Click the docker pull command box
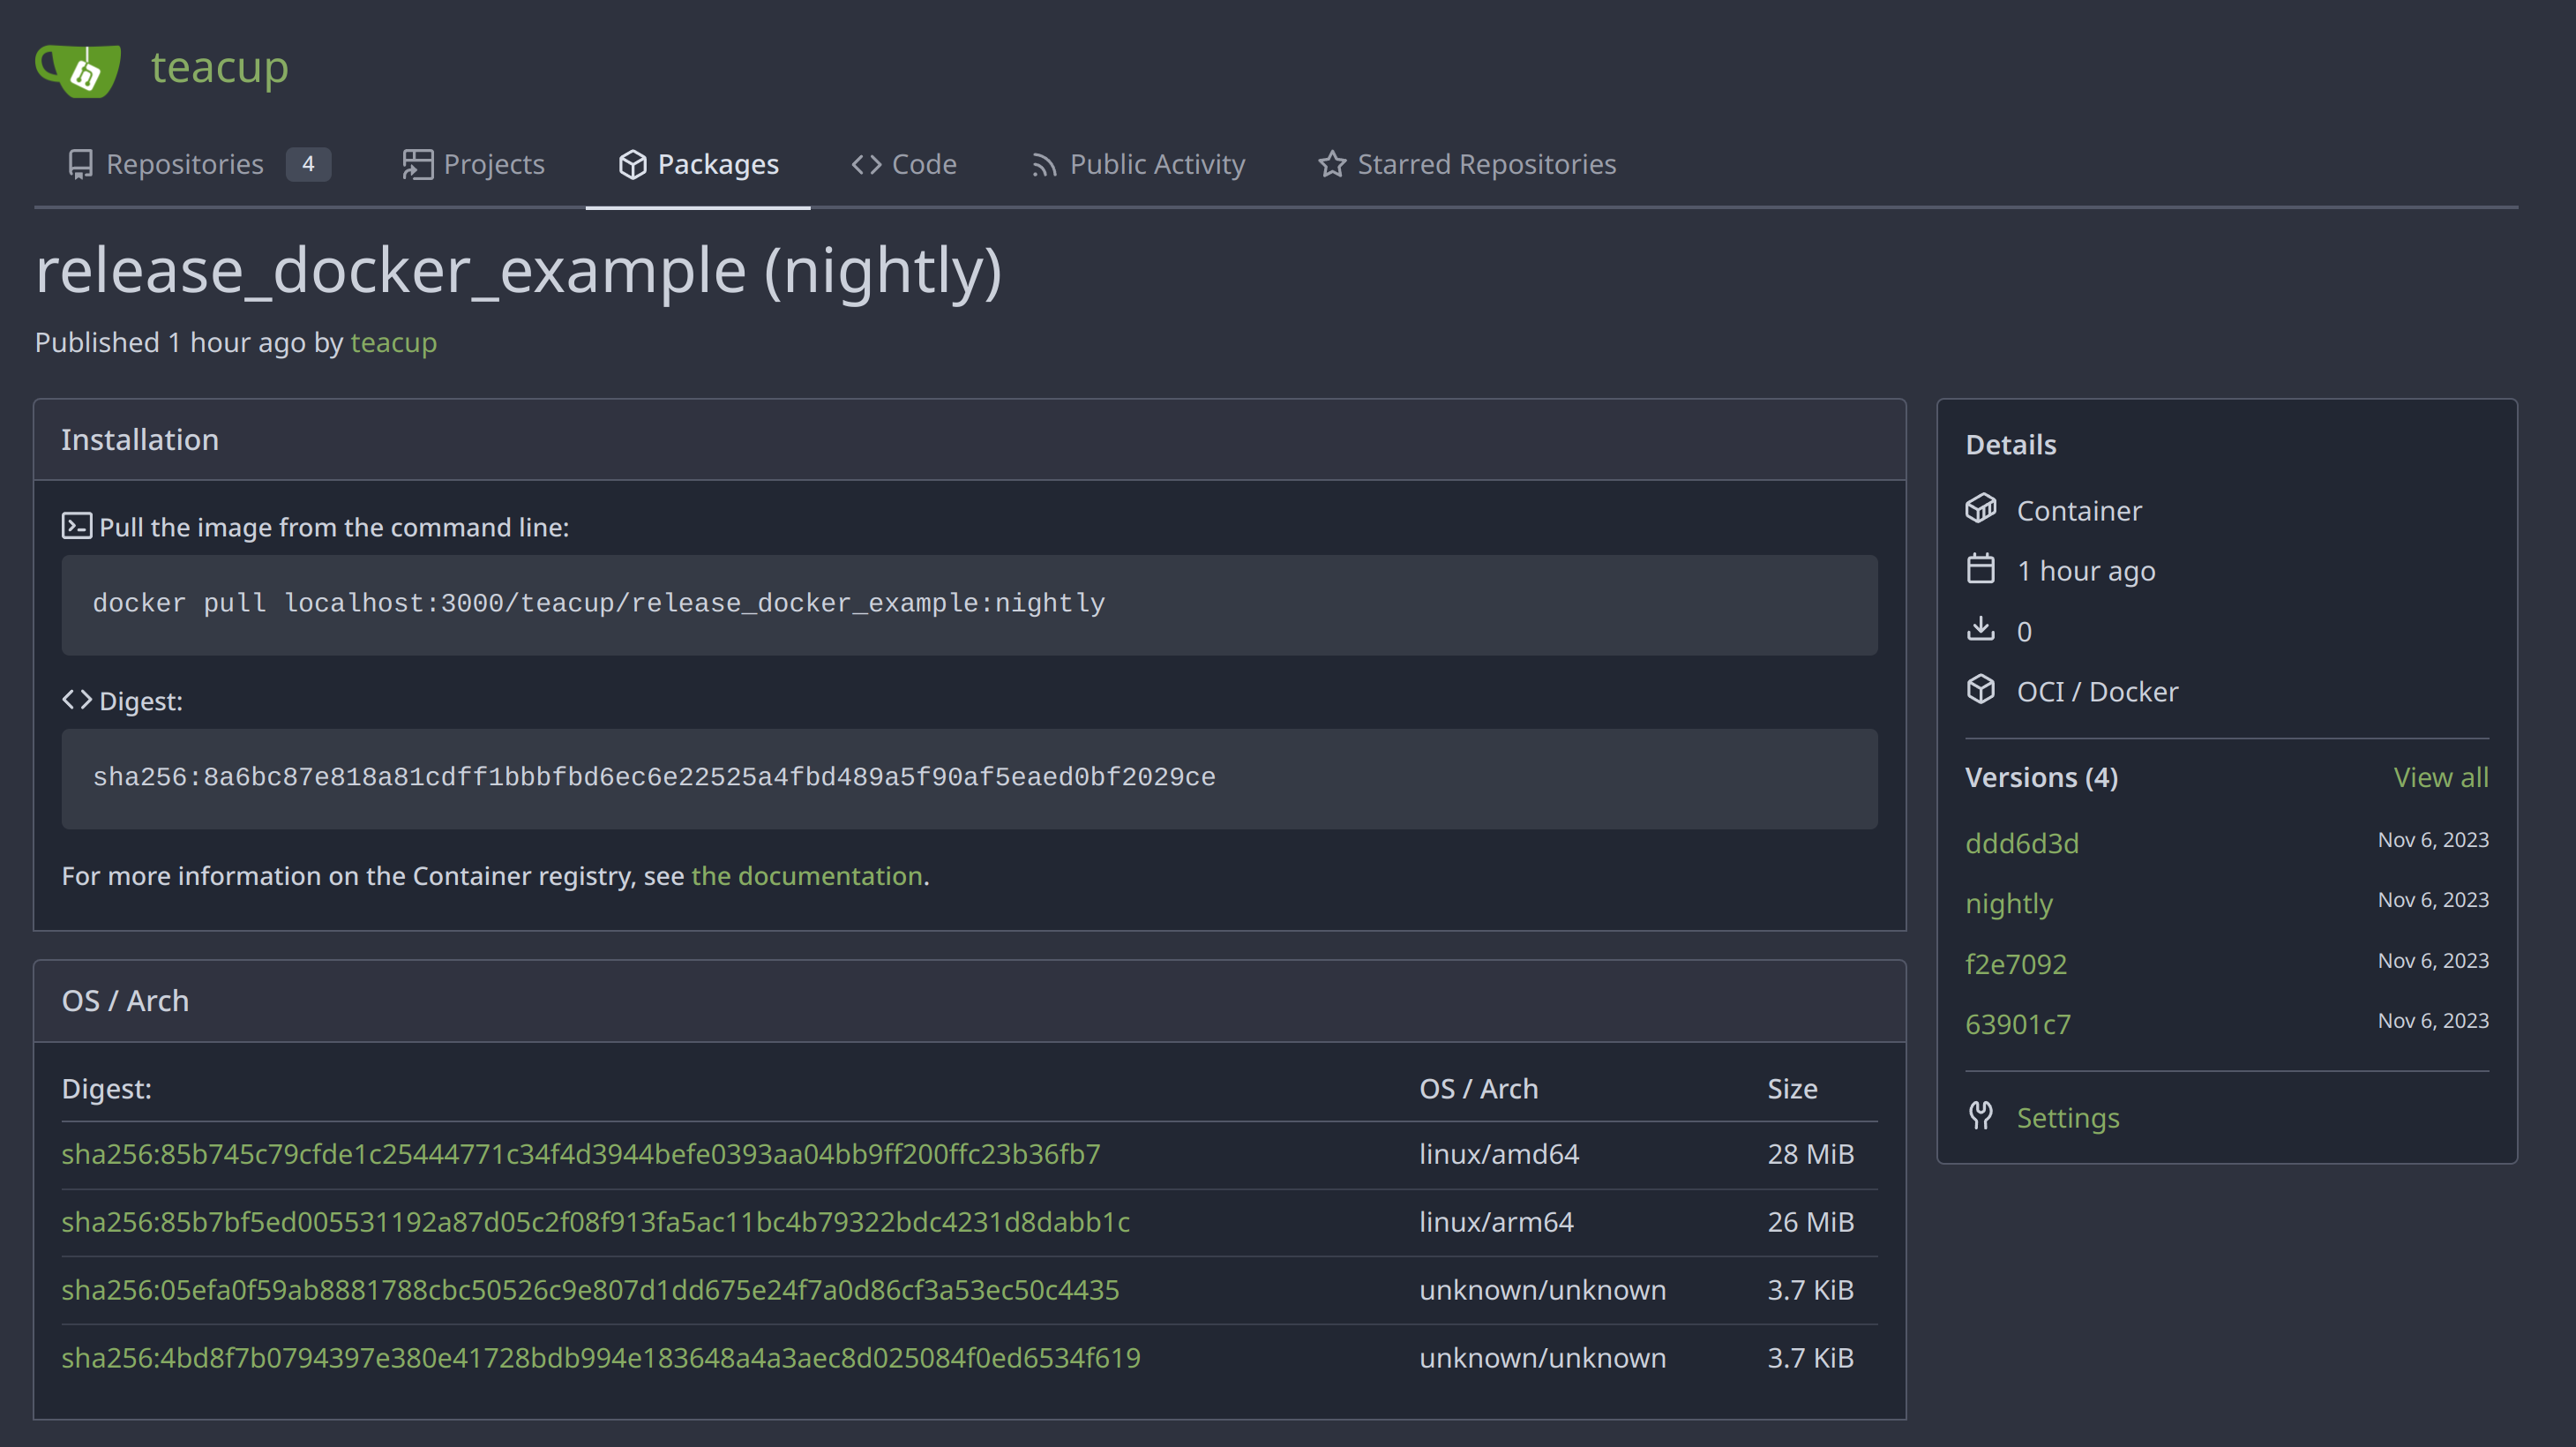This screenshot has height=1447, width=2576. pos(968,604)
